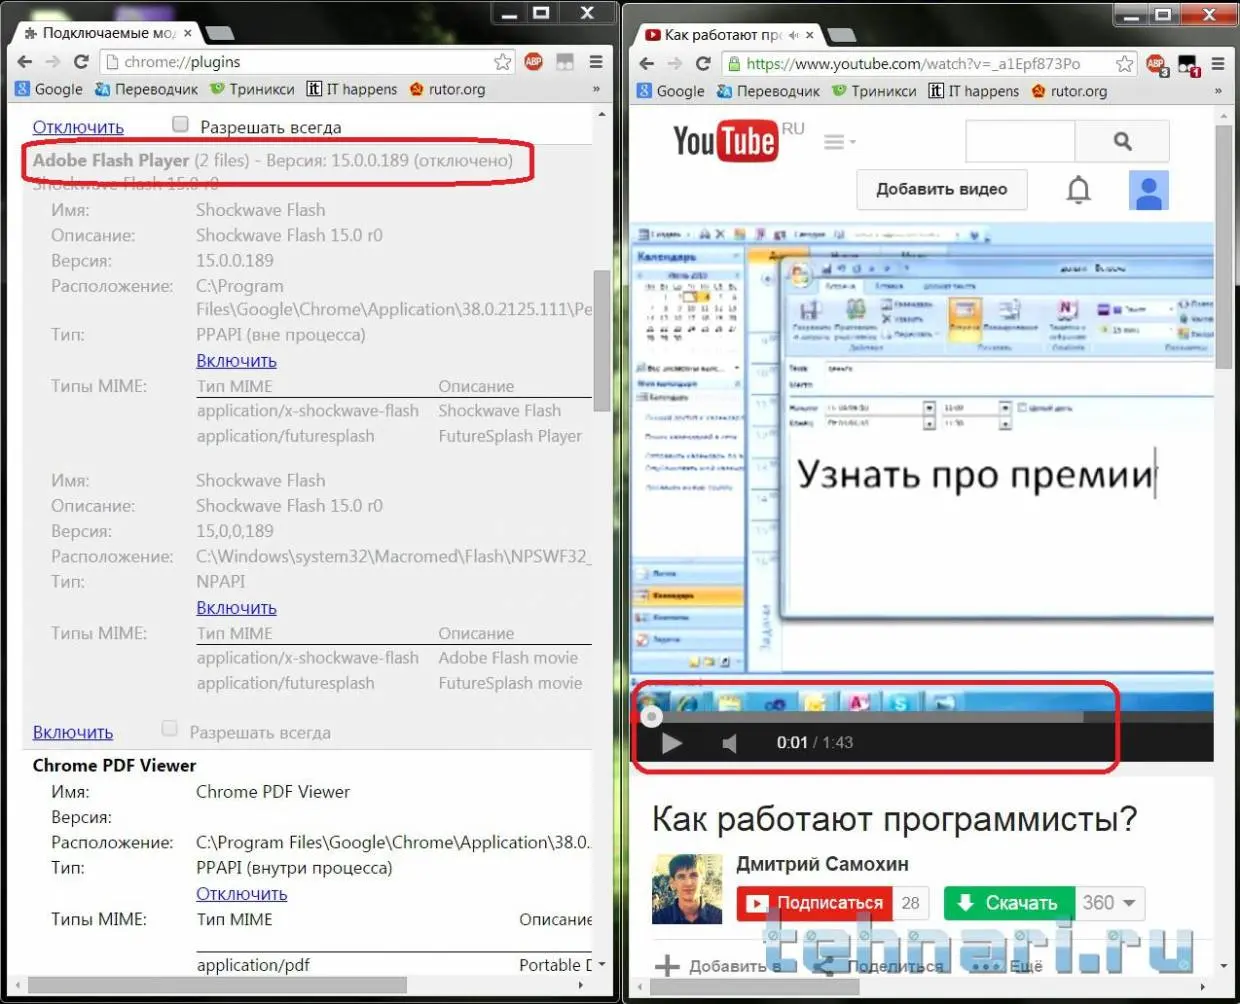Focus the YouTube search field
This screenshot has height=1004, width=1240.
[x=1020, y=141]
